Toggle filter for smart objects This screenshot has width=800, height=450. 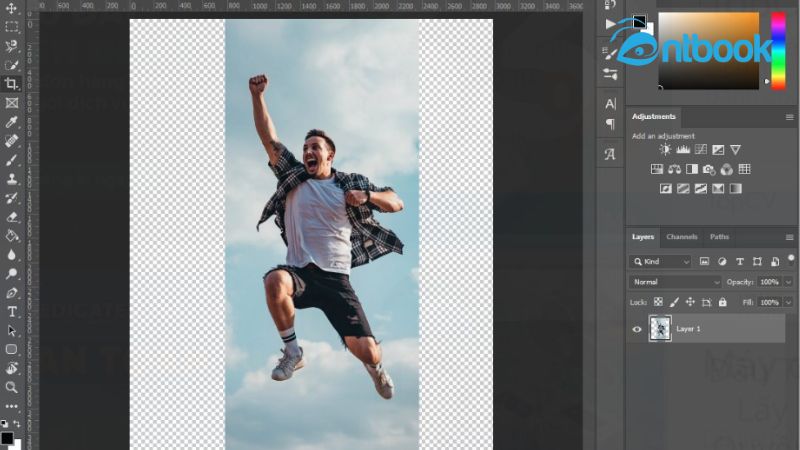pos(774,262)
